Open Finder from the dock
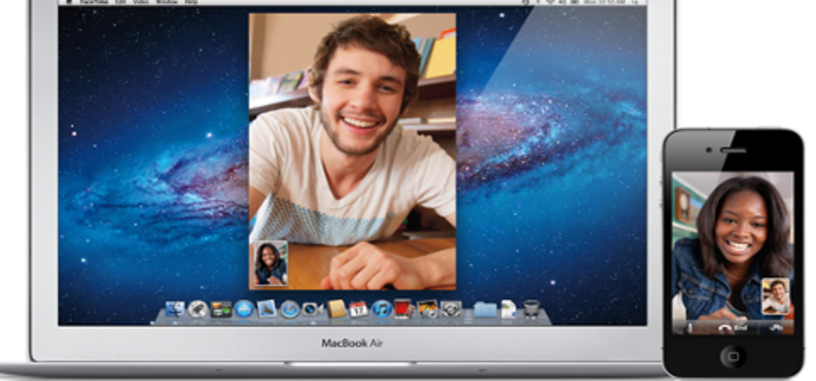 tap(175, 309)
